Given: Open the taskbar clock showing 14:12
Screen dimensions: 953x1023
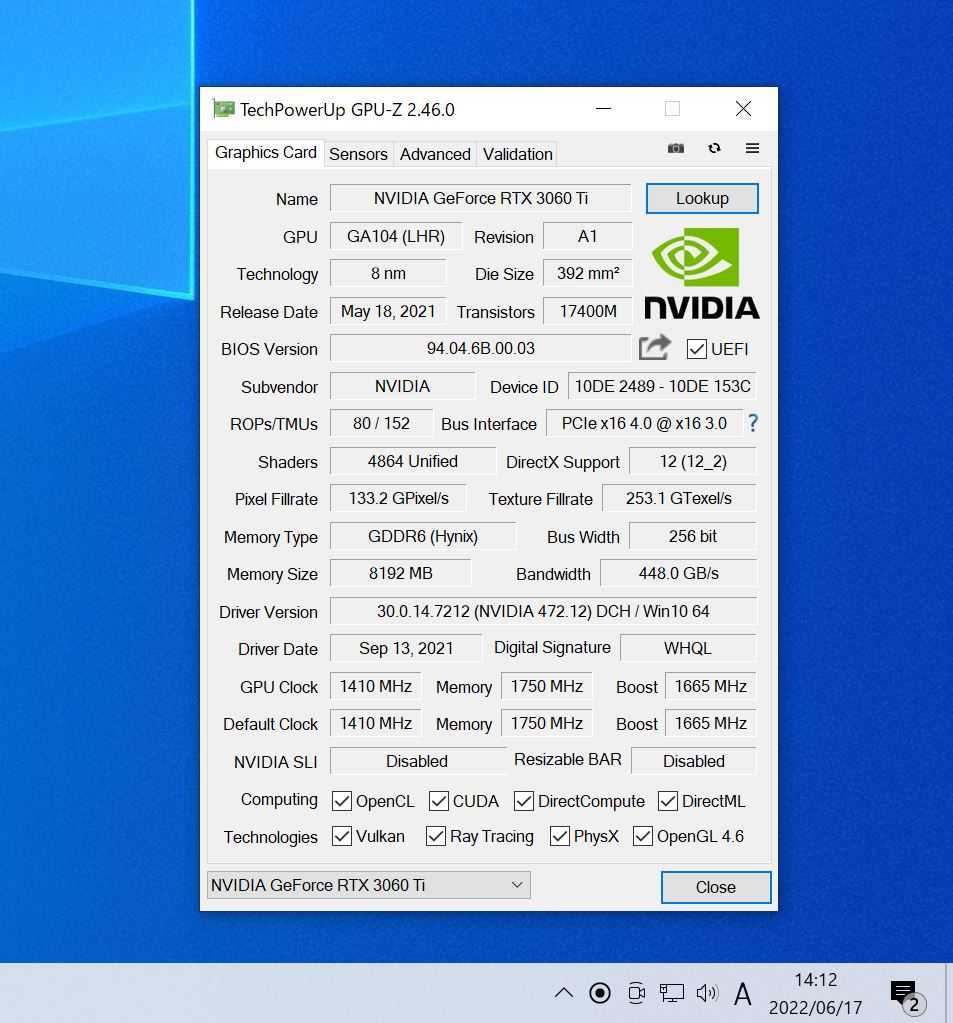Looking at the screenshot, I should [815, 994].
